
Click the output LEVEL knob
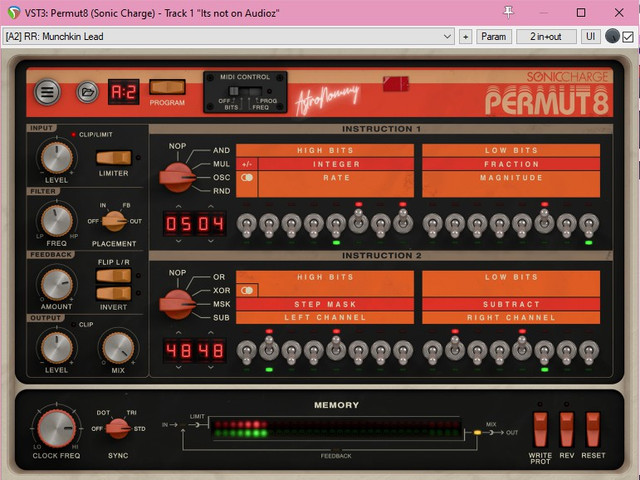56,348
